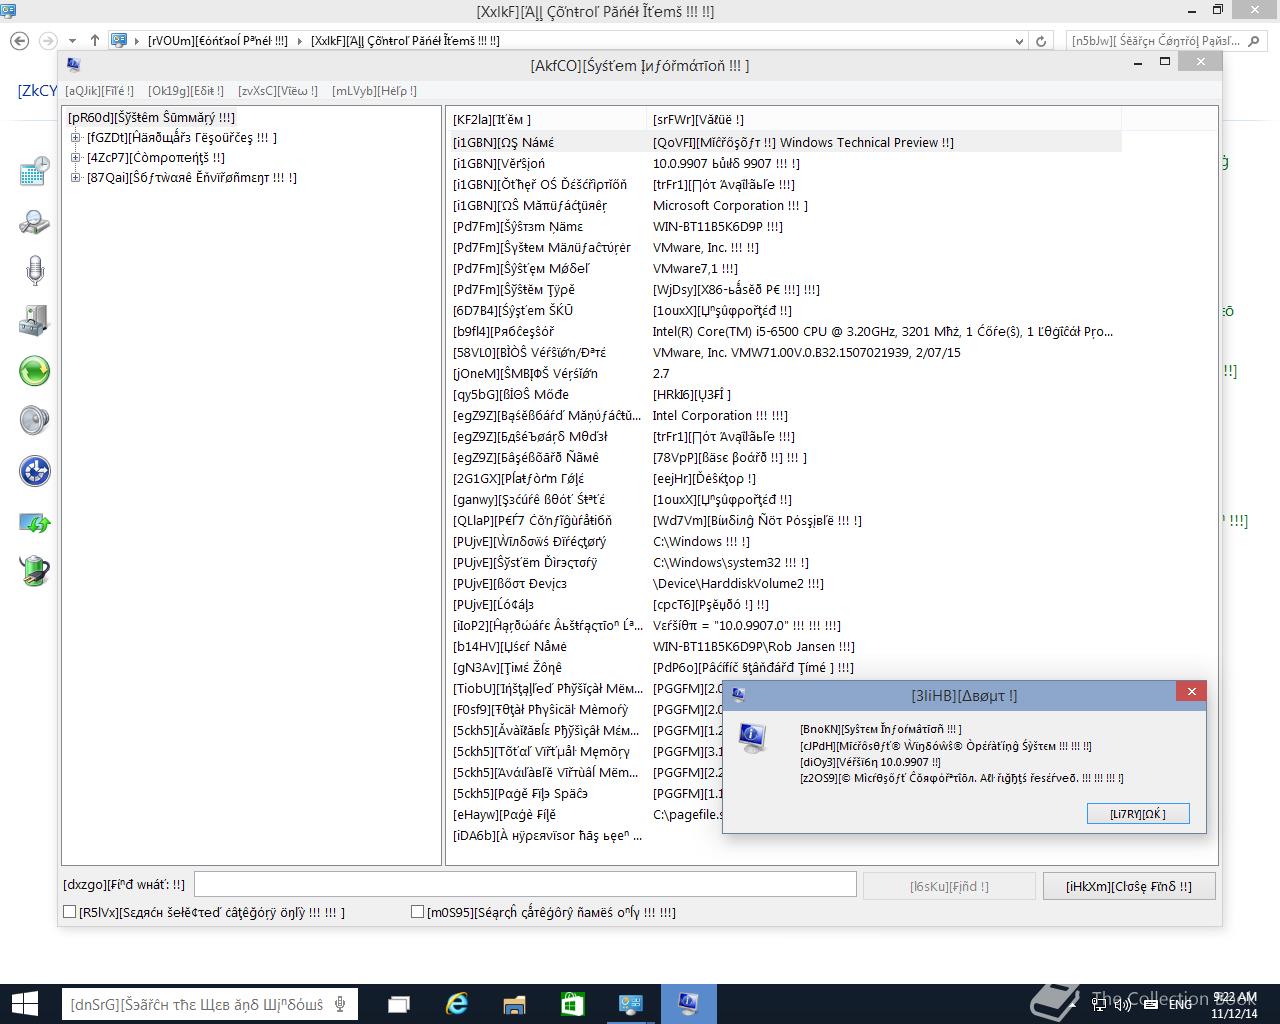
Task: Click ENG language indicator in tray
Action: click(x=1180, y=1004)
